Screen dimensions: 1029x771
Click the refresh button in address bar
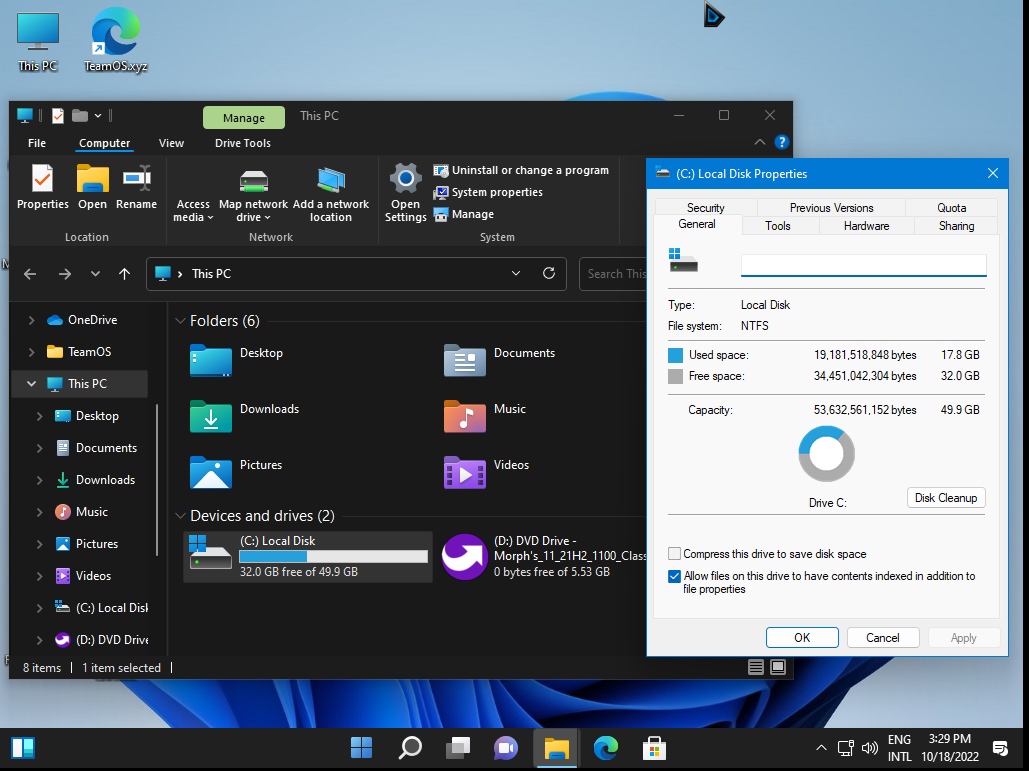(548, 273)
